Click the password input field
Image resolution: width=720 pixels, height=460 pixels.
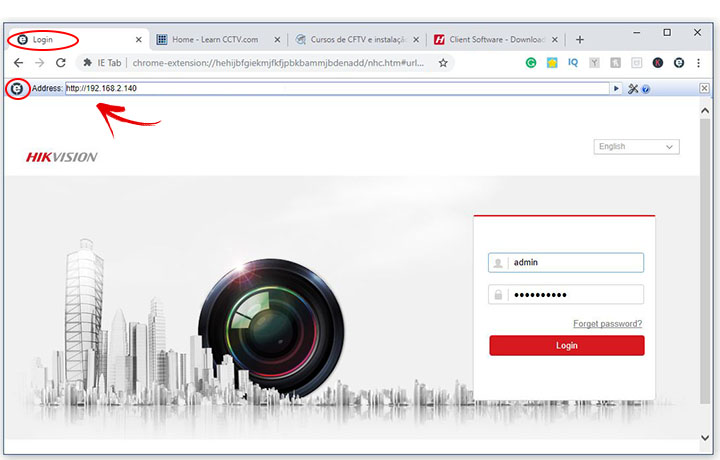coord(575,295)
